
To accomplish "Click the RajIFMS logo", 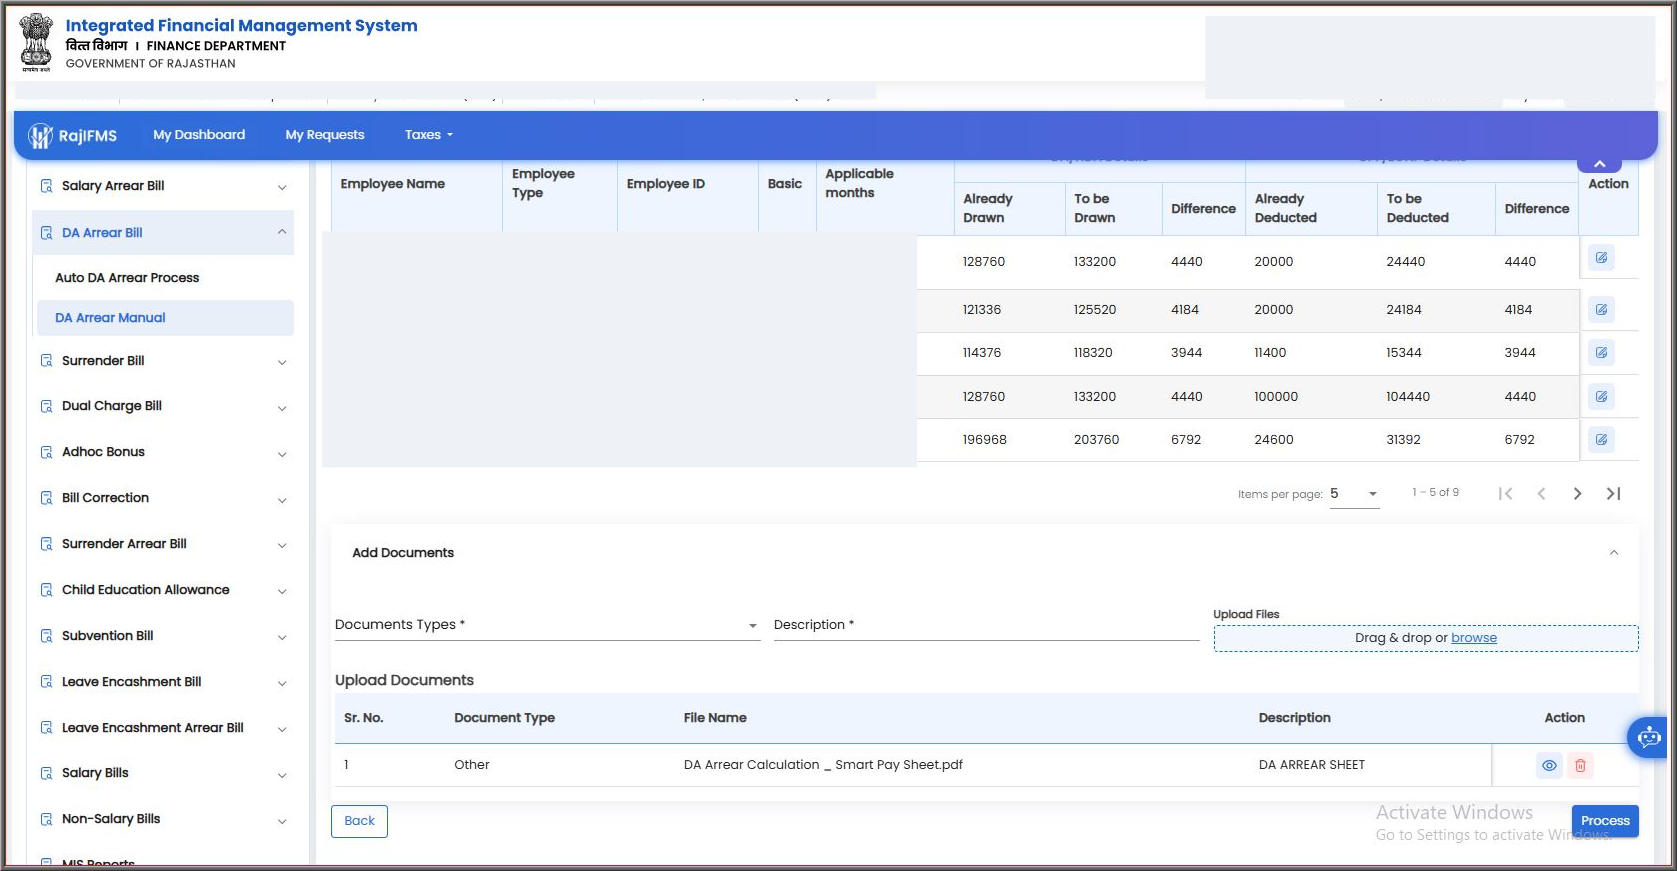I will (73, 136).
